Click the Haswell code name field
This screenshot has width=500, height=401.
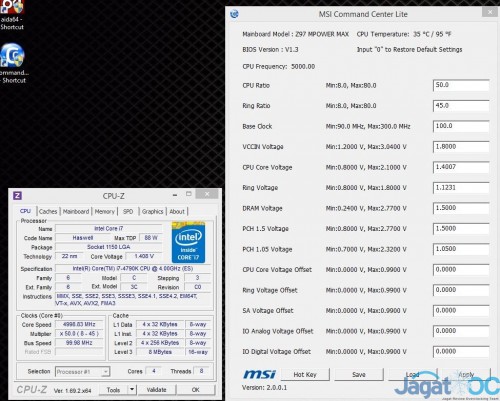83,238
